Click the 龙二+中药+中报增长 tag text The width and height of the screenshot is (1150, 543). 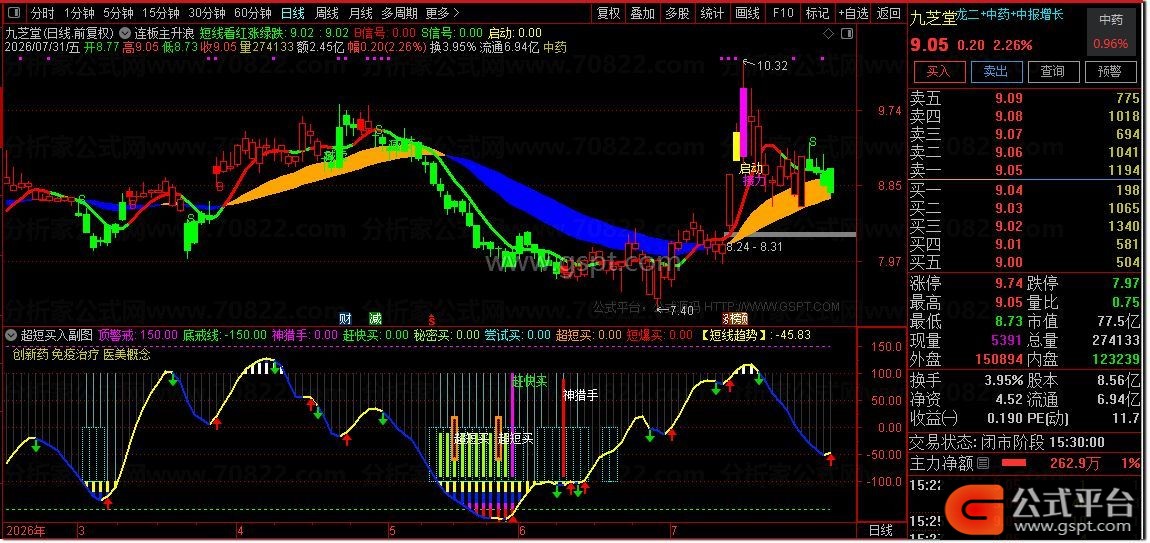tap(1010, 15)
